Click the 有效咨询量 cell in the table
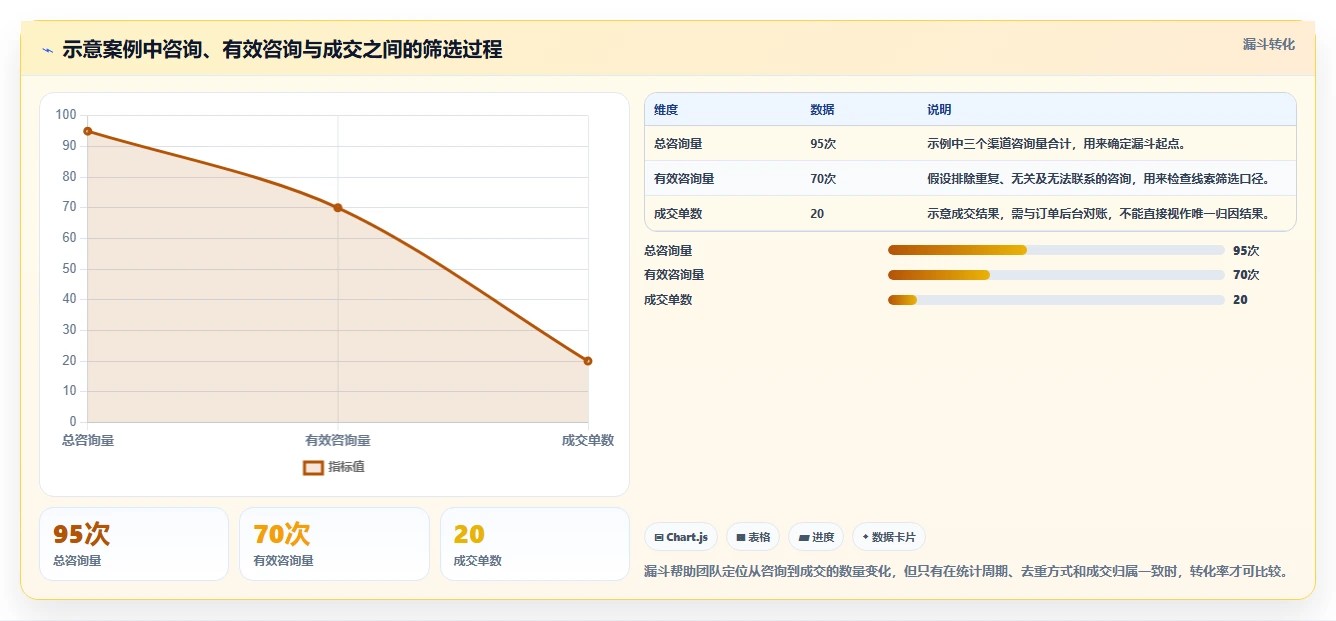The height and width of the screenshot is (621, 1336). coord(684,179)
